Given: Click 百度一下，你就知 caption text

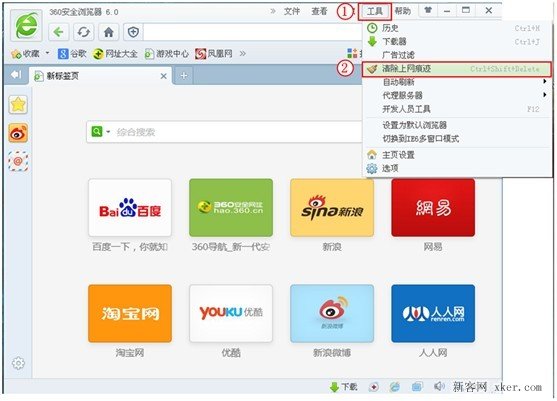Looking at the screenshot, I should (x=130, y=246).
